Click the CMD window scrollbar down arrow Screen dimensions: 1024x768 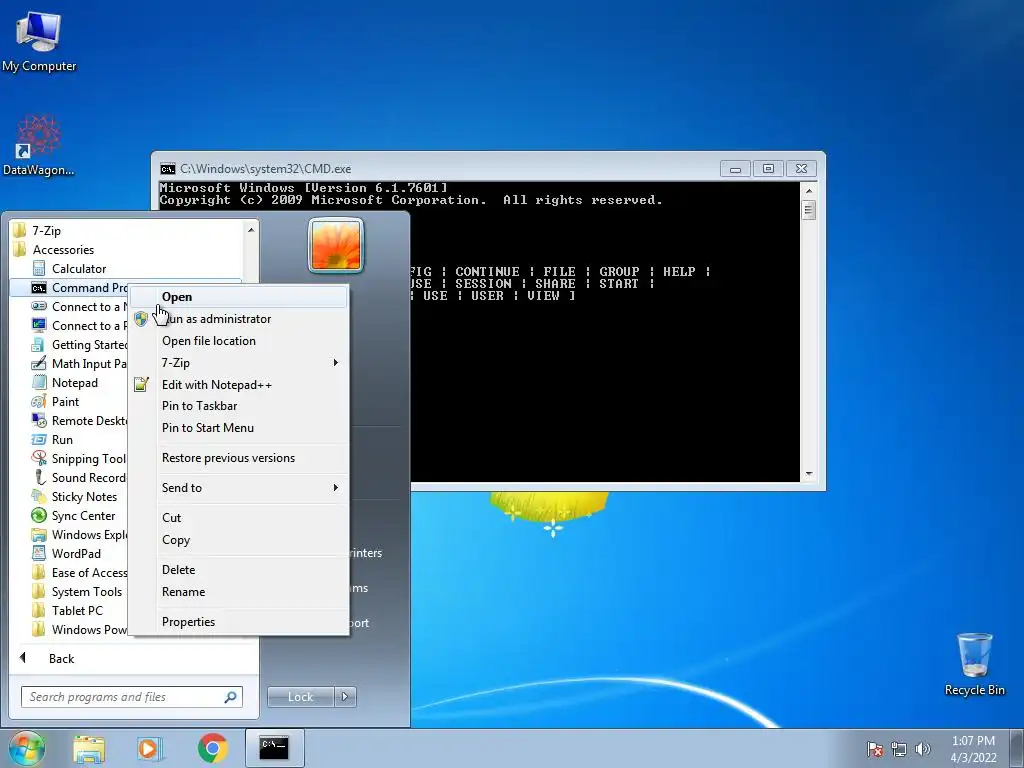[x=808, y=474]
